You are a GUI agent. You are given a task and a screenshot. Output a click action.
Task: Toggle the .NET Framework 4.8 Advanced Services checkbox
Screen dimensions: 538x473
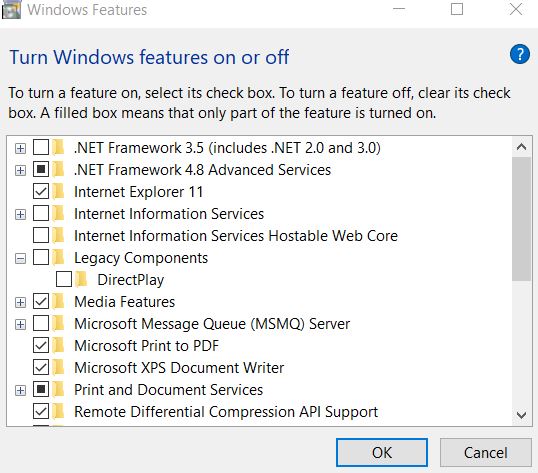tap(41, 169)
